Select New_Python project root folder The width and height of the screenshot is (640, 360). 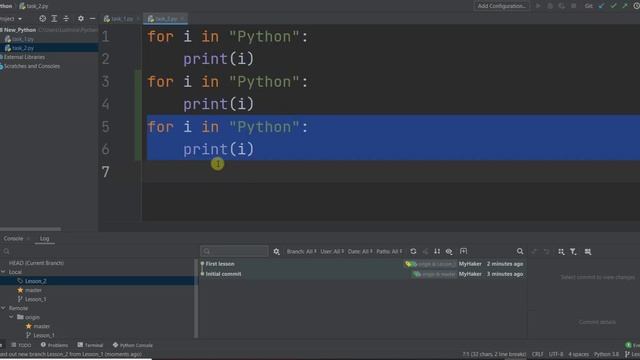click(x=20, y=30)
